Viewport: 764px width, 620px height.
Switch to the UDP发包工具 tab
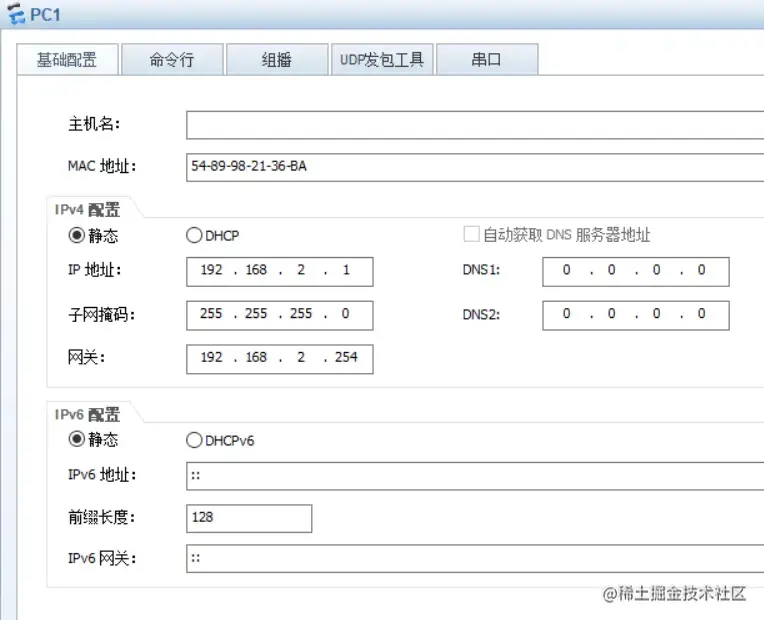click(382, 59)
